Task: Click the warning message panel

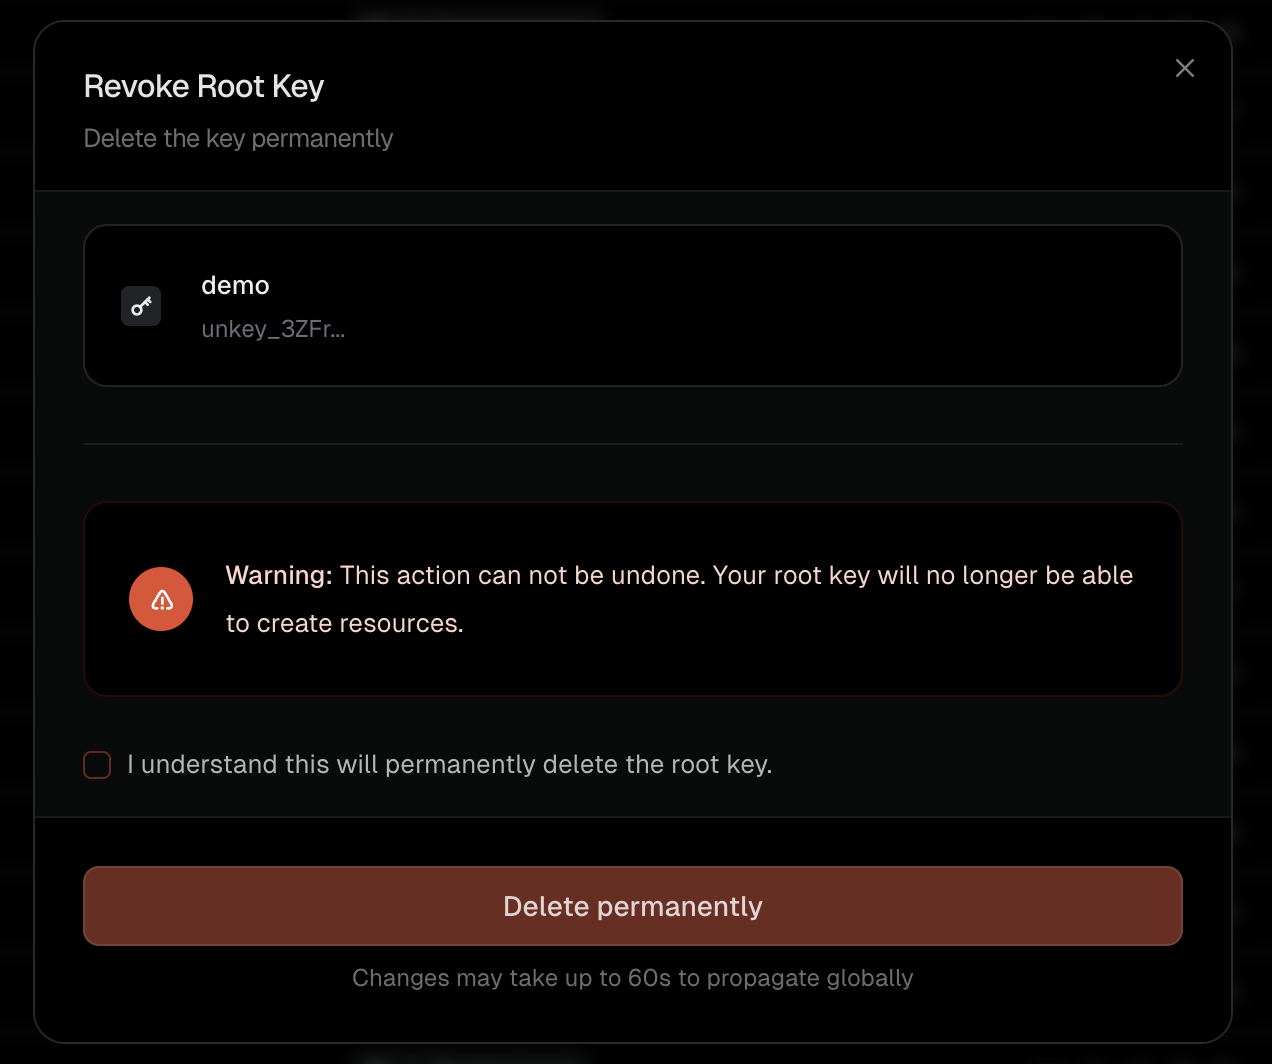Action: (x=632, y=598)
